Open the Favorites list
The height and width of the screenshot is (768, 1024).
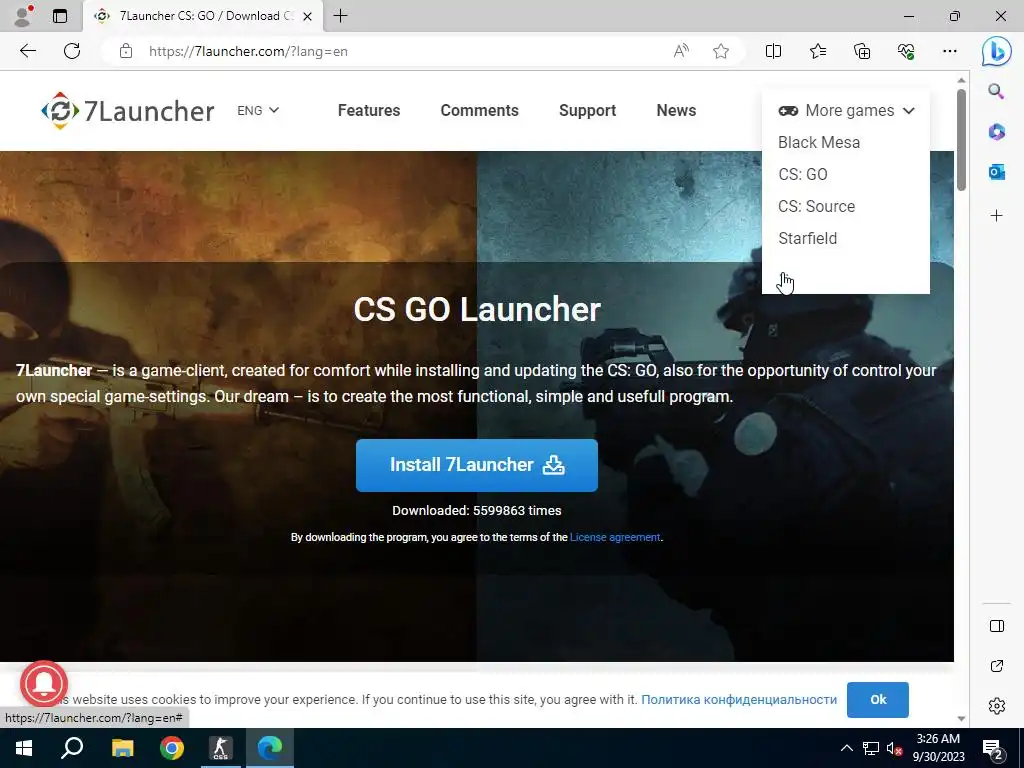click(x=818, y=51)
